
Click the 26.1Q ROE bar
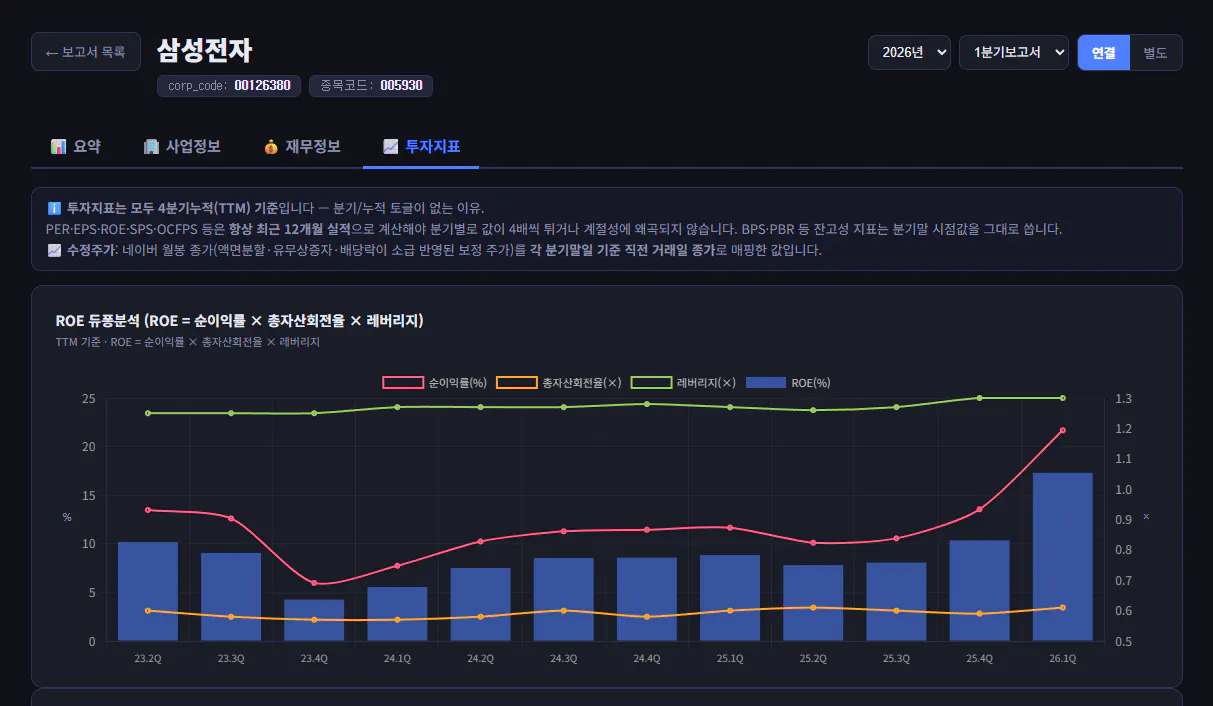click(x=1062, y=557)
